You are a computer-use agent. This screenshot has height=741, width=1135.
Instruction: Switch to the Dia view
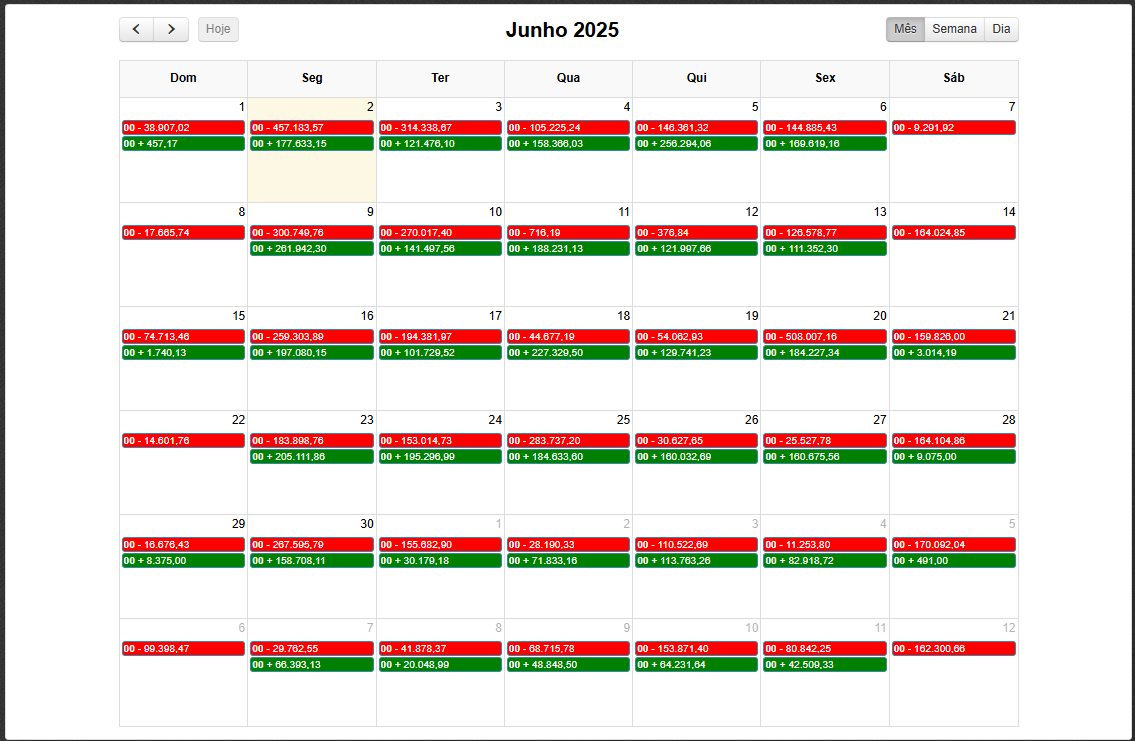[x=1001, y=30]
